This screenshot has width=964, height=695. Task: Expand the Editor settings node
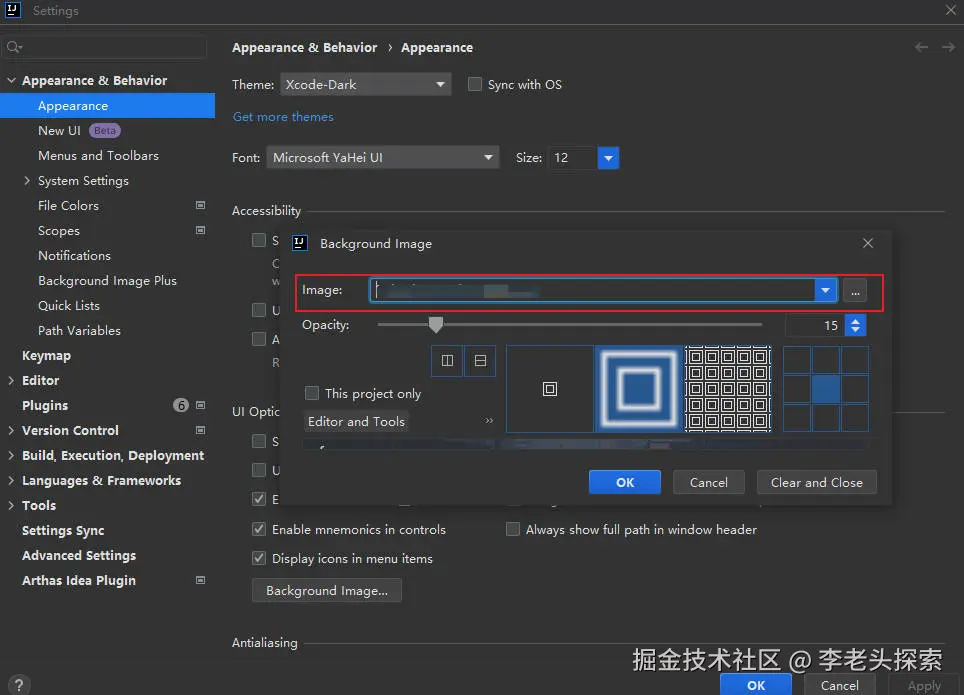pos(11,380)
